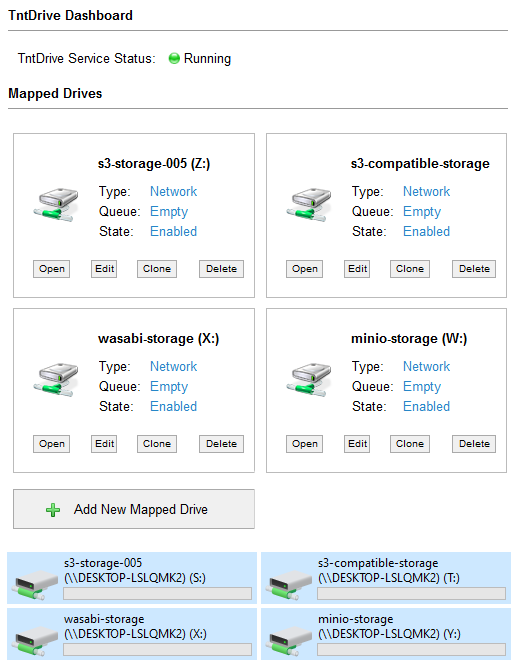Click the s3-storage-005 (Z:) drive icon

point(56,205)
